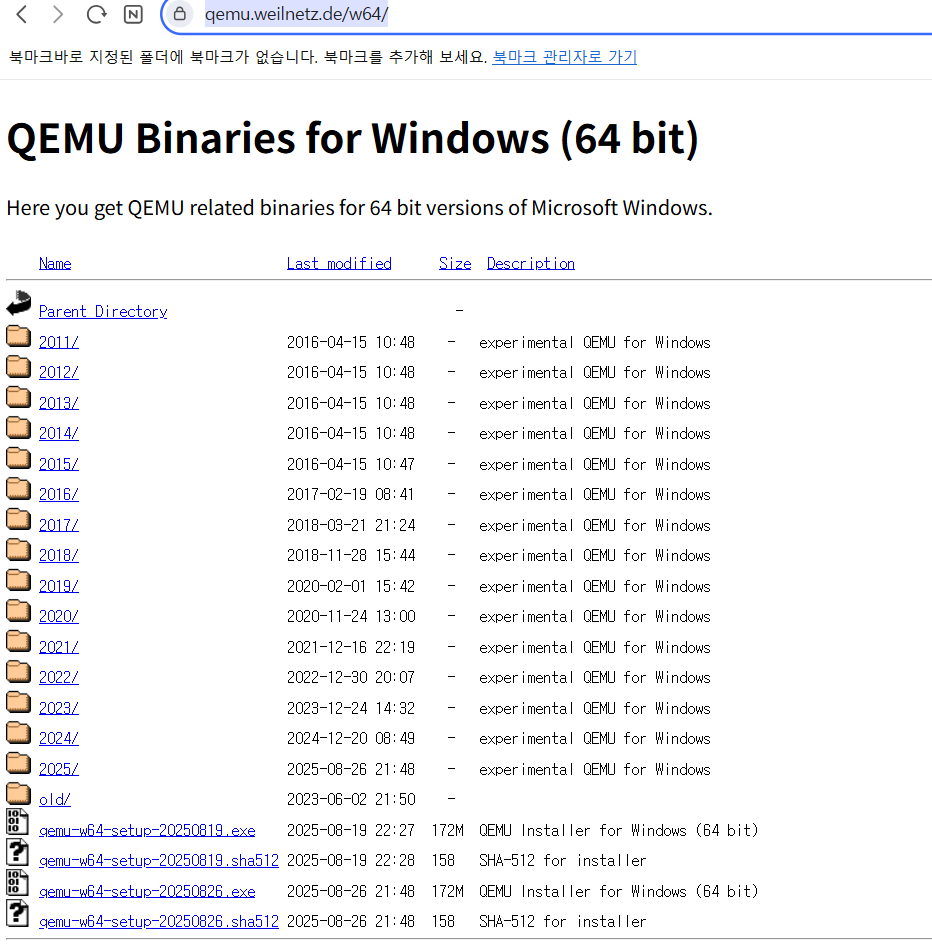Click the folder icon beside 2022/
The height and width of the screenshot is (944, 932).
click(19, 671)
